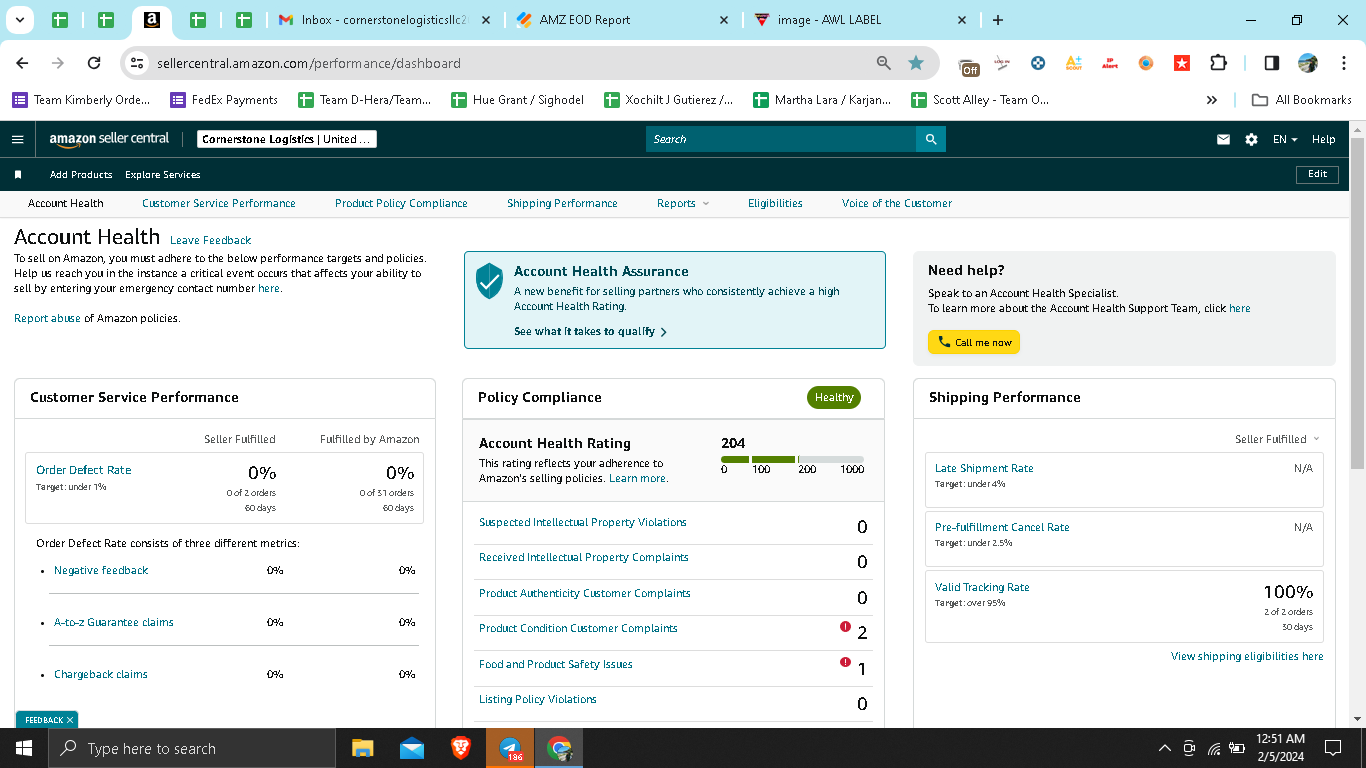Open the Chrome tab search dropdown
The width and height of the screenshot is (1366, 768).
click(x=20, y=20)
